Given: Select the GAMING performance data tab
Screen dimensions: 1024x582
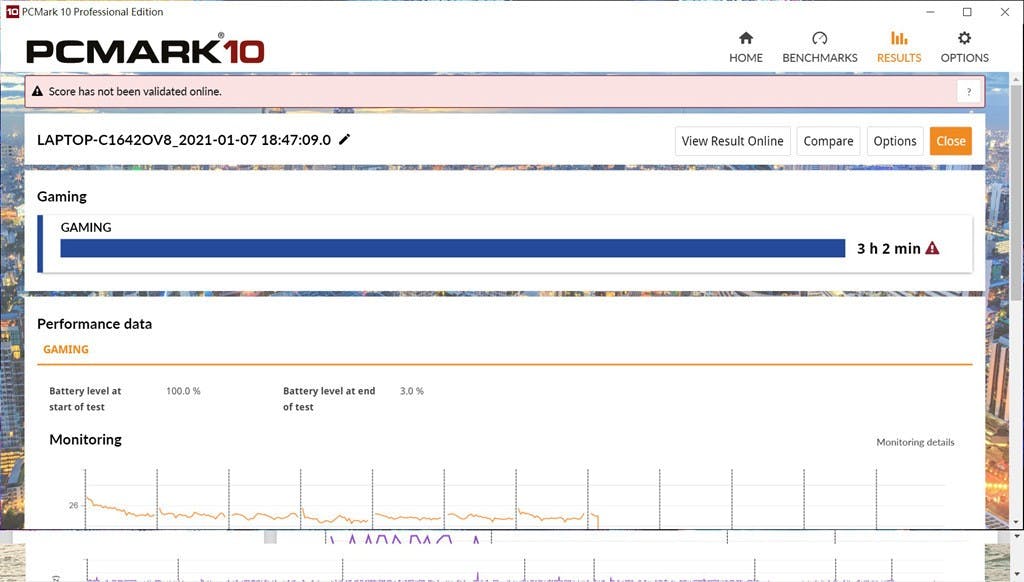Looking at the screenshot, I should click(x=66, y=349).
